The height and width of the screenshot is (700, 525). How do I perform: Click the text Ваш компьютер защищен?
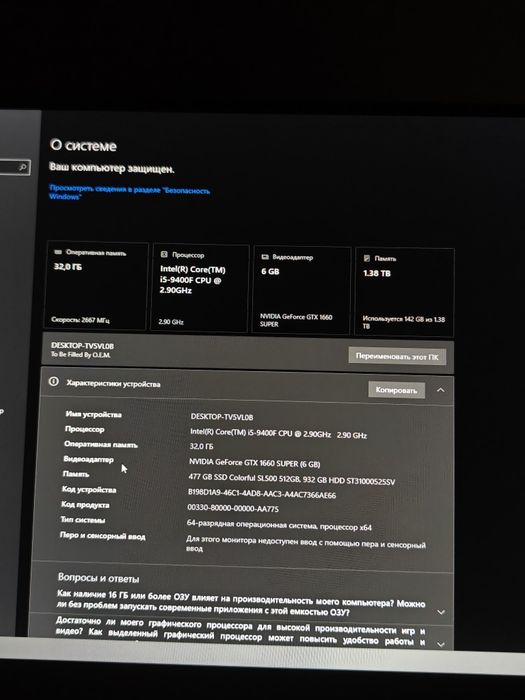point(112,168)
